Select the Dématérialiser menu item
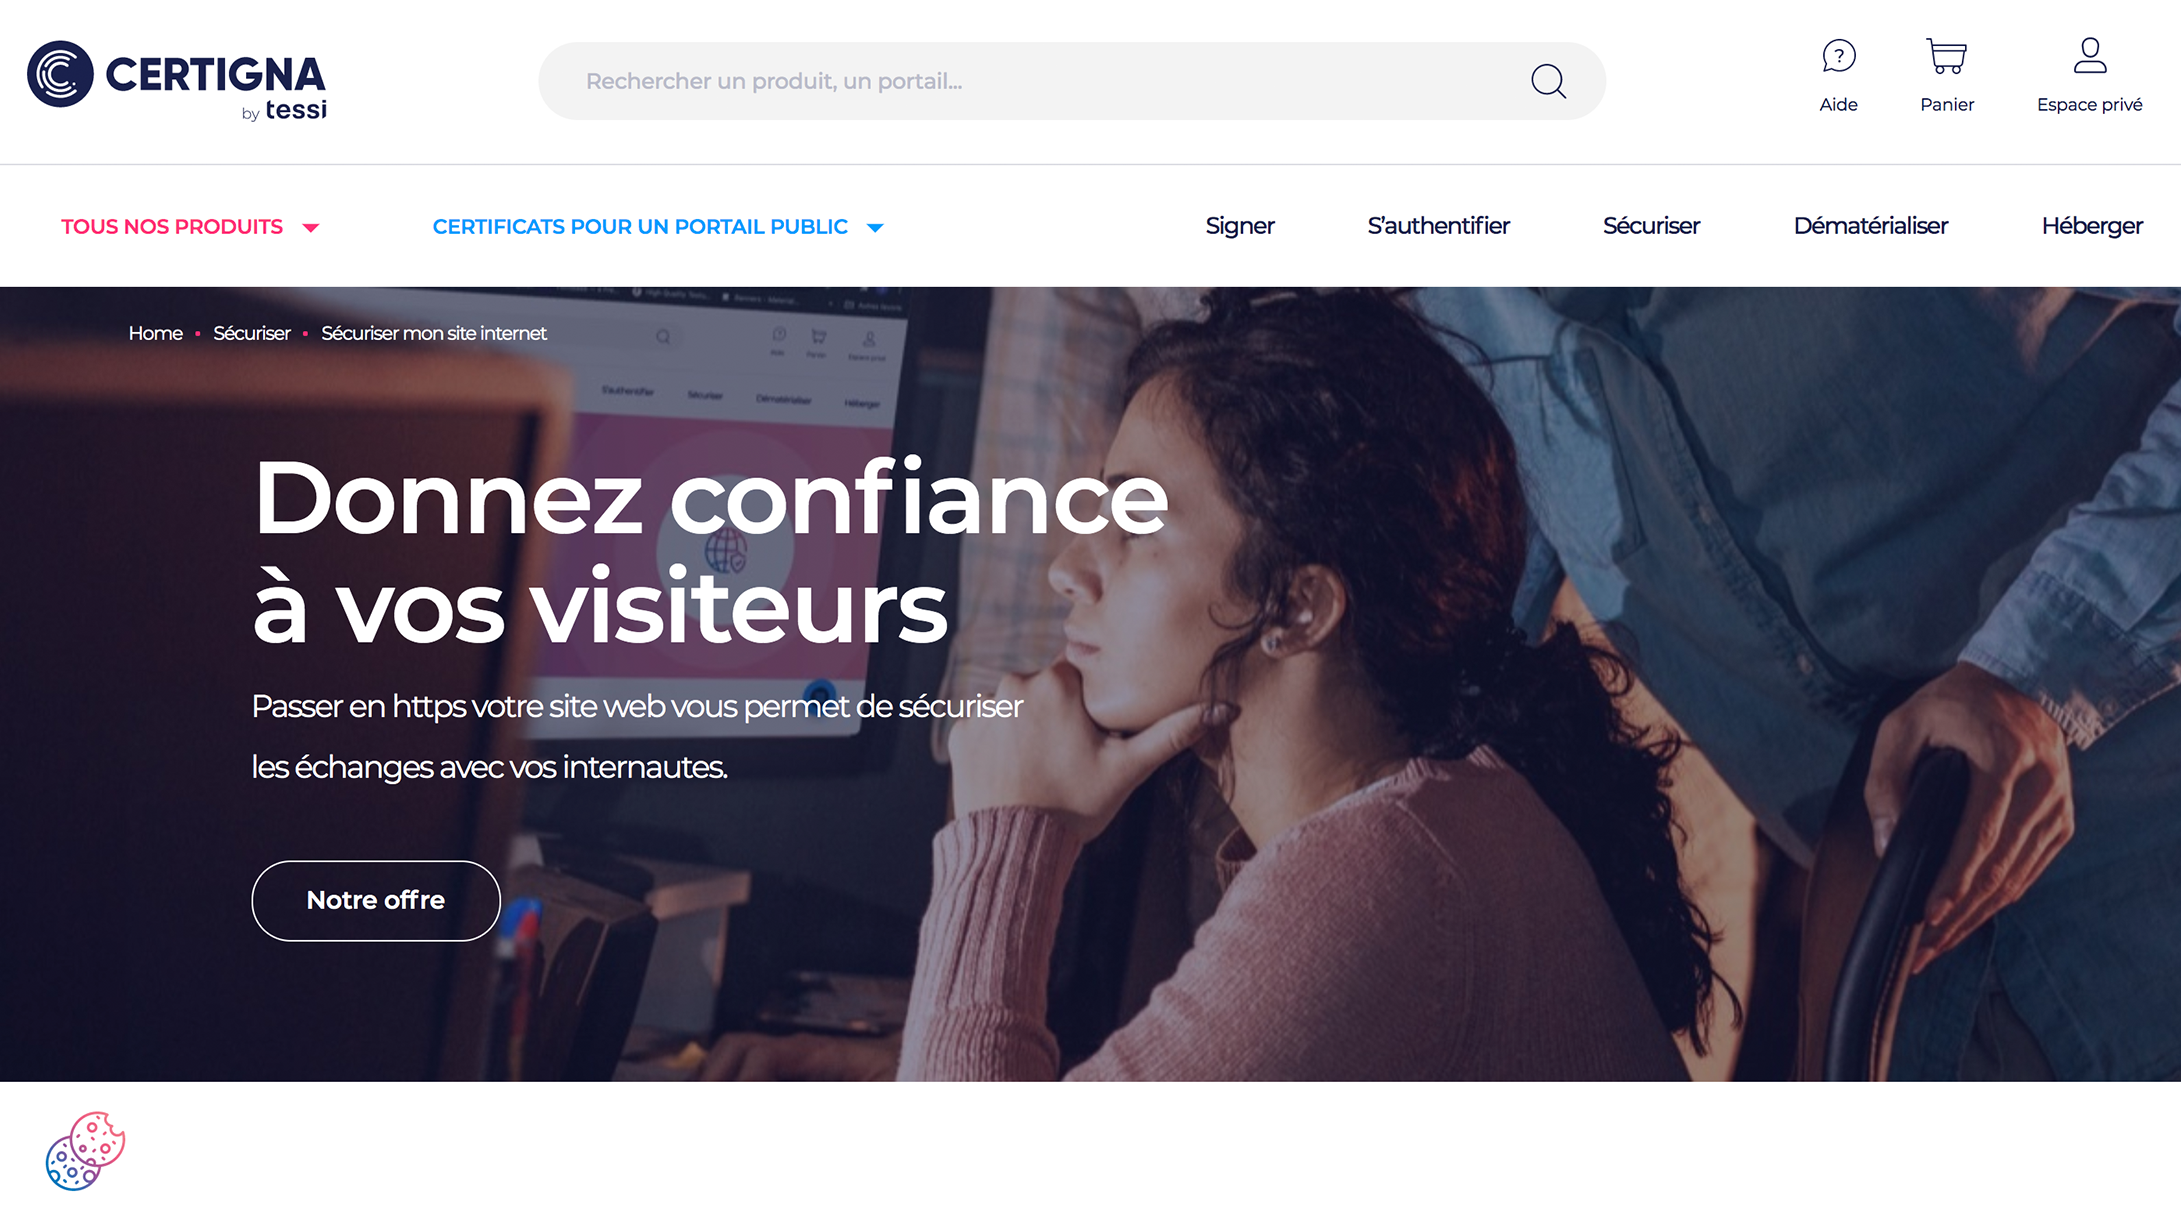Viewport: 2181px width, 1230px height. 1870,226
